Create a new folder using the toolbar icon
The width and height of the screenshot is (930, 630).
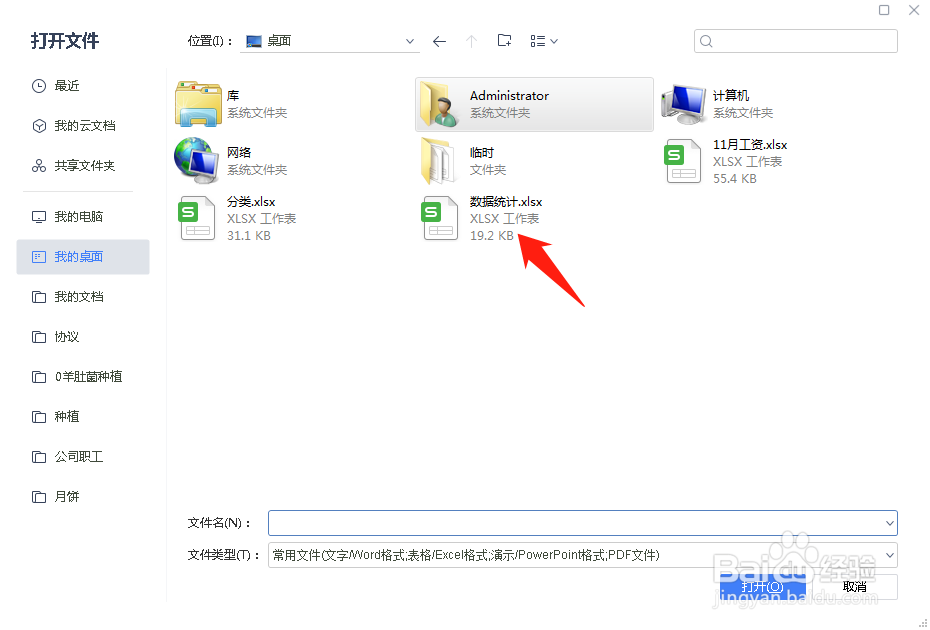pos(504,41)
